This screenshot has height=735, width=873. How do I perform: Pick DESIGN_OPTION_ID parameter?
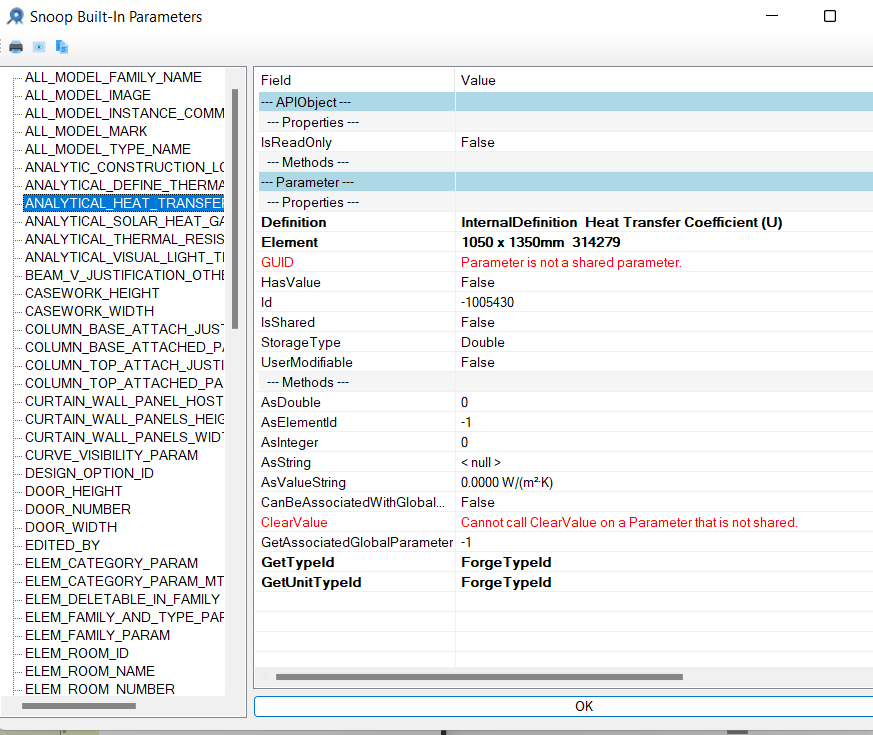89,473
